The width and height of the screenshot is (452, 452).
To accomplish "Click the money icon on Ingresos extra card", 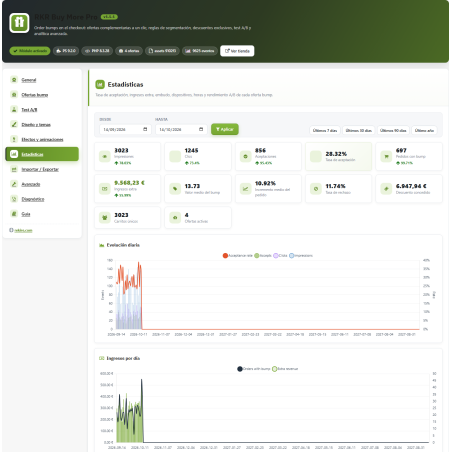I will [x=105, y=189].
